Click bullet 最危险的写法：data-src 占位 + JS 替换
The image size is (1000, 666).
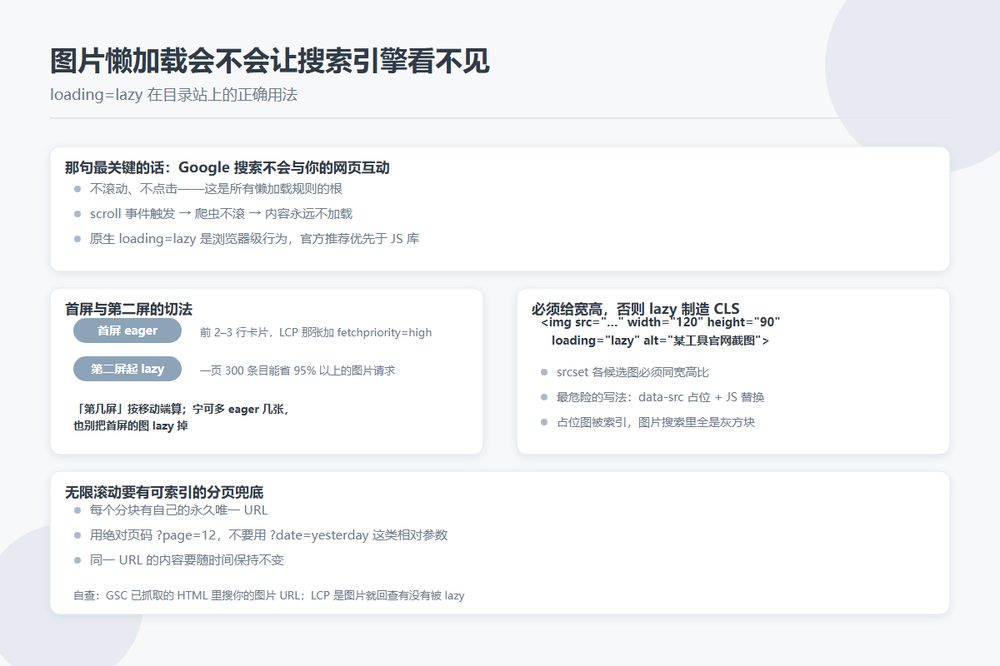pyautogui.click(x=660, y=397)
